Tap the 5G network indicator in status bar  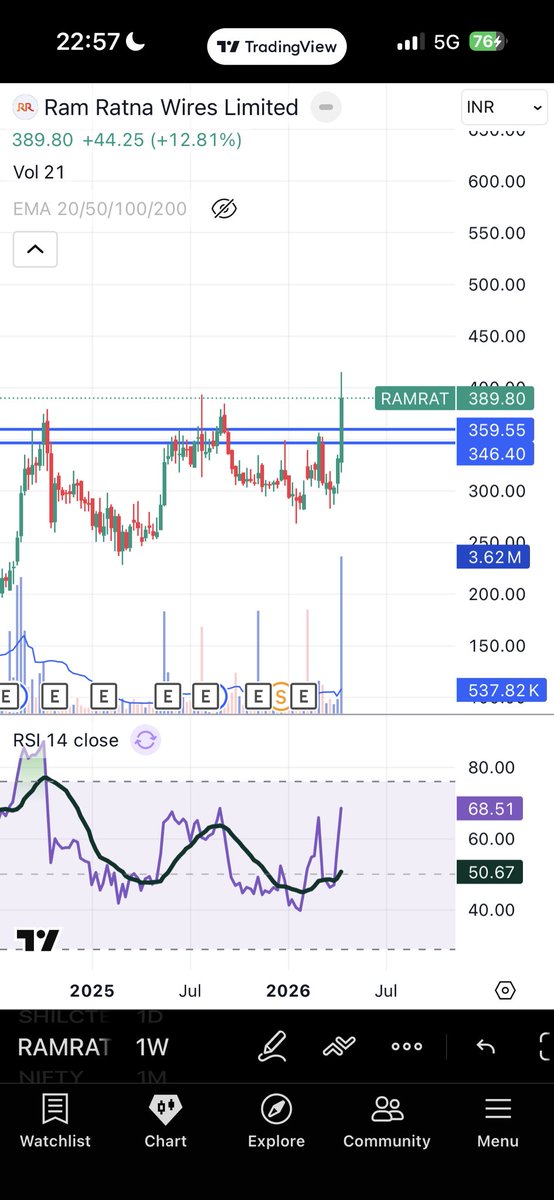pos(447,42)
